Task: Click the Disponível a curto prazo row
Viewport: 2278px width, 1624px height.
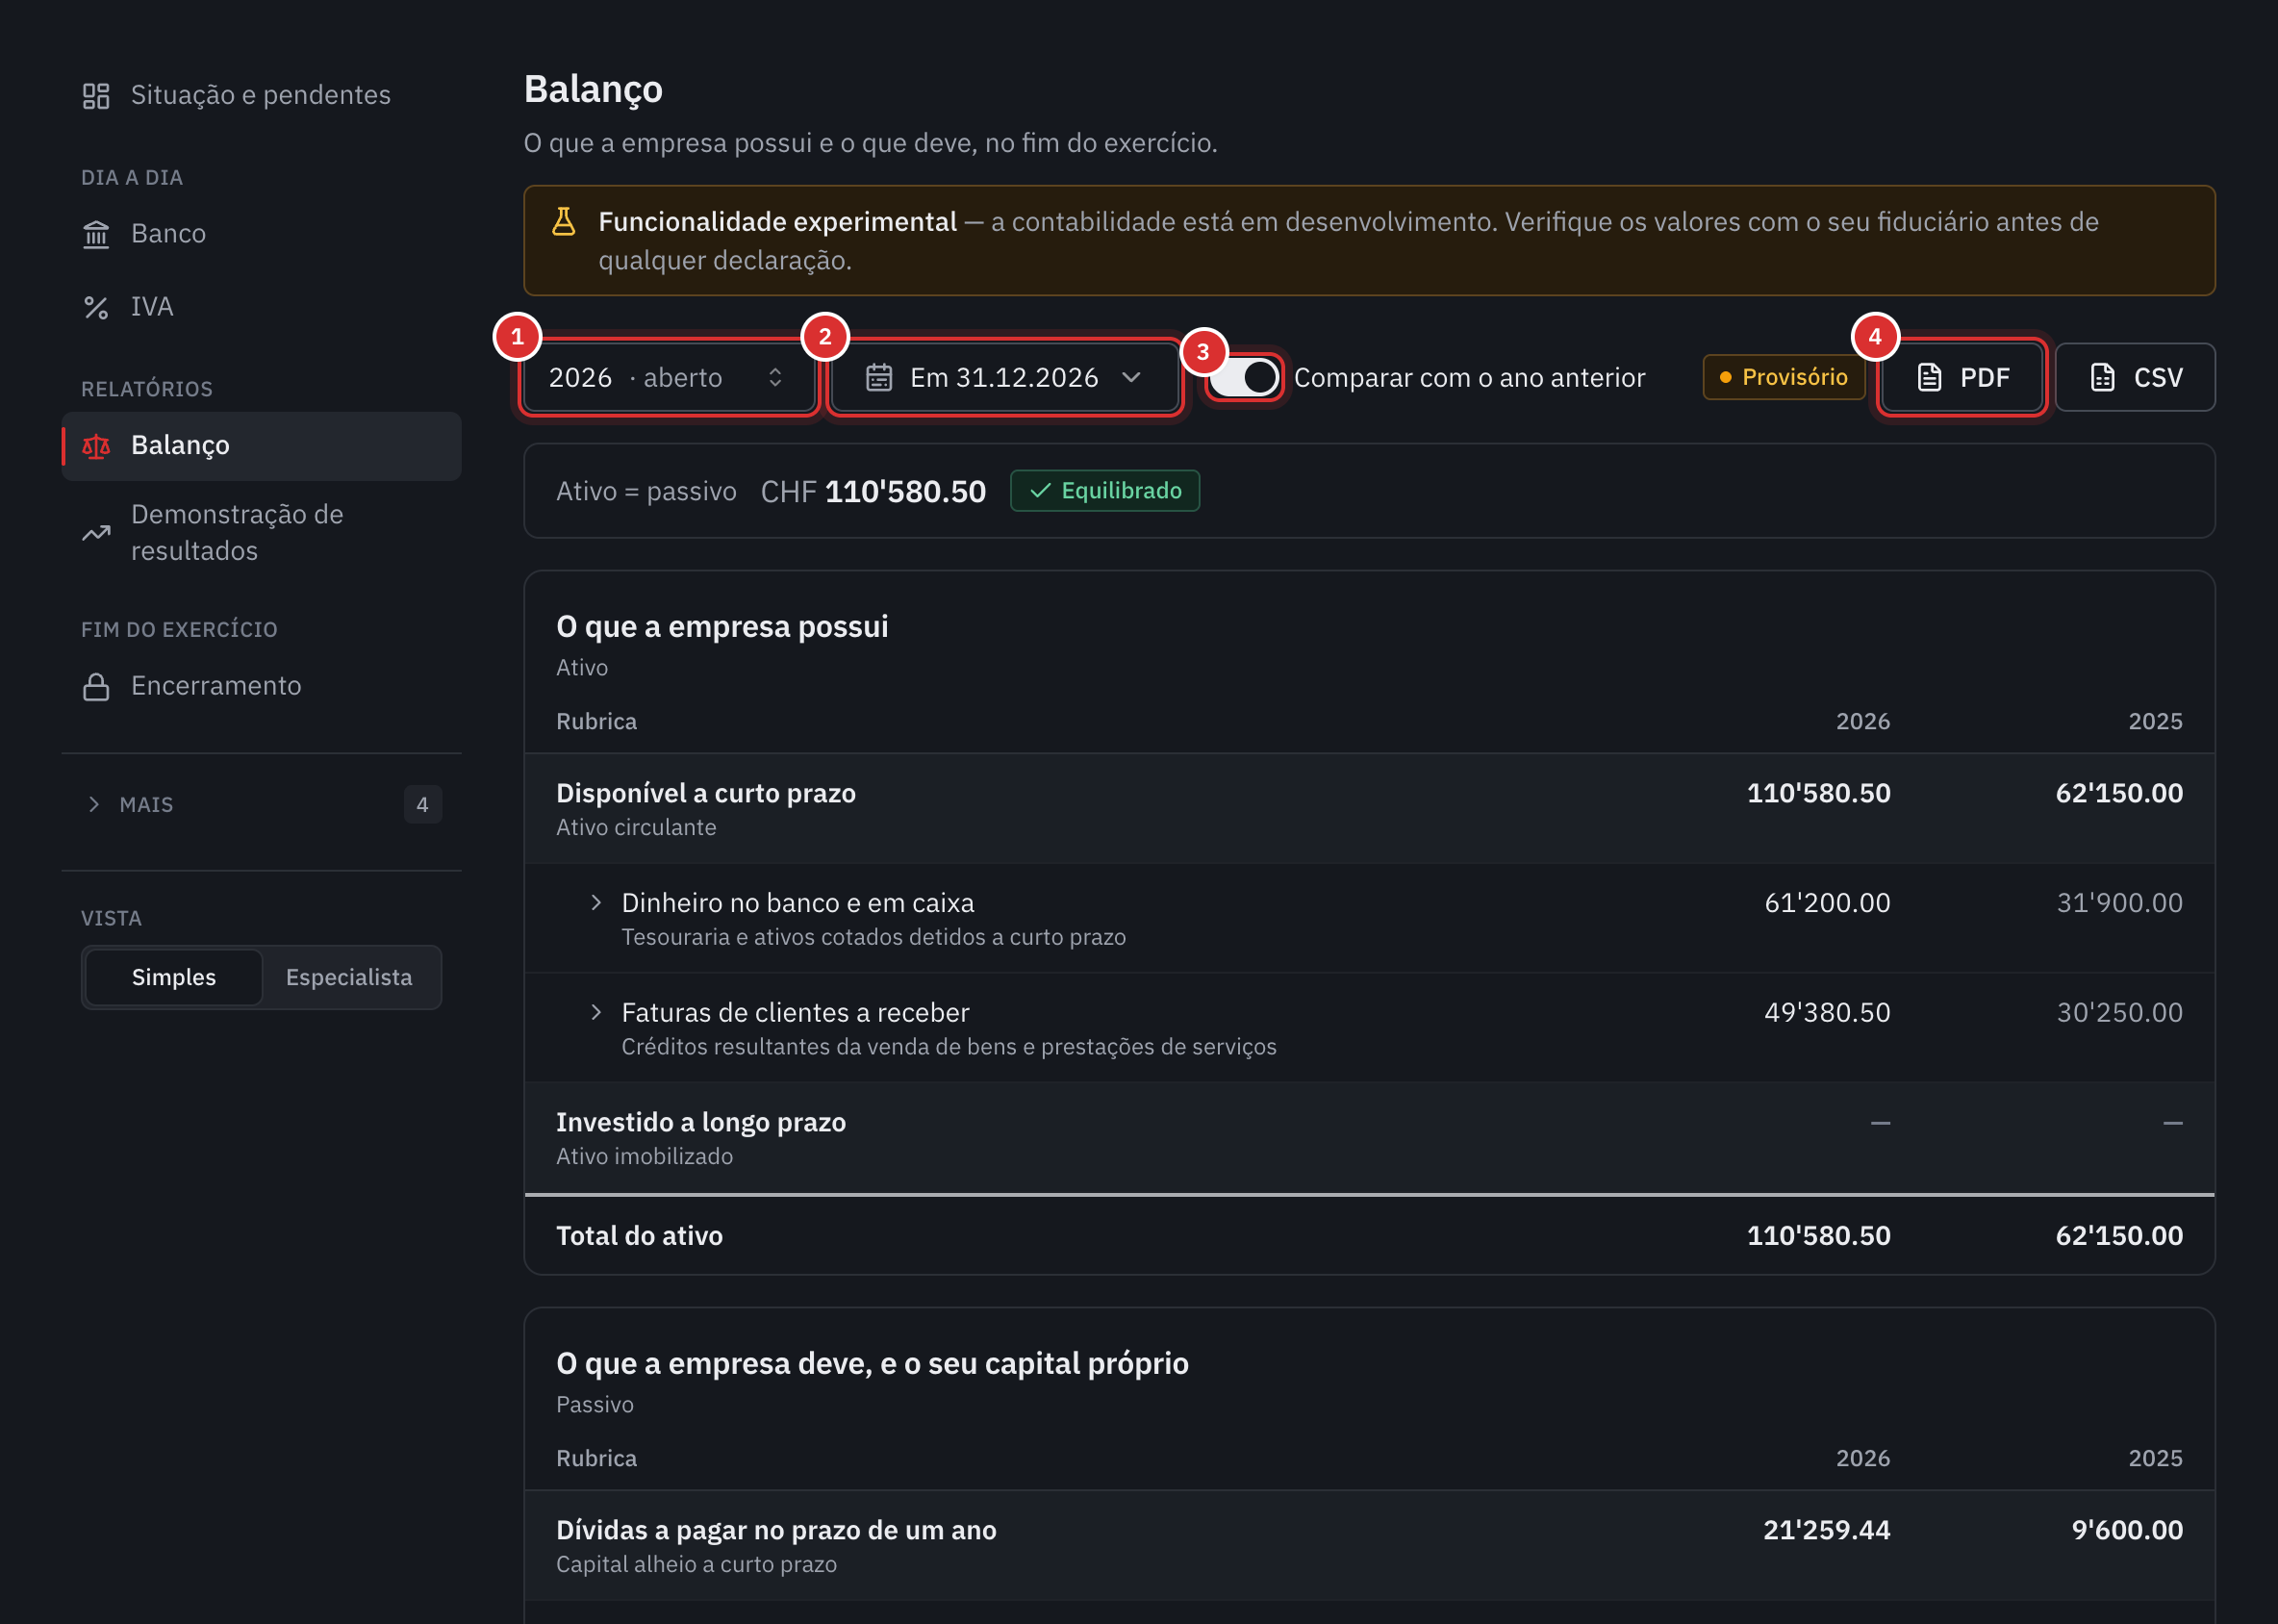Action: [1369, 809]
